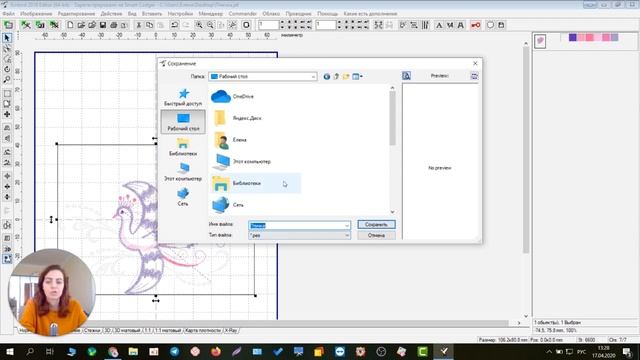
Task: Open Этот компьютер in dialog places sidebar
Action: (x=183, y=172)
